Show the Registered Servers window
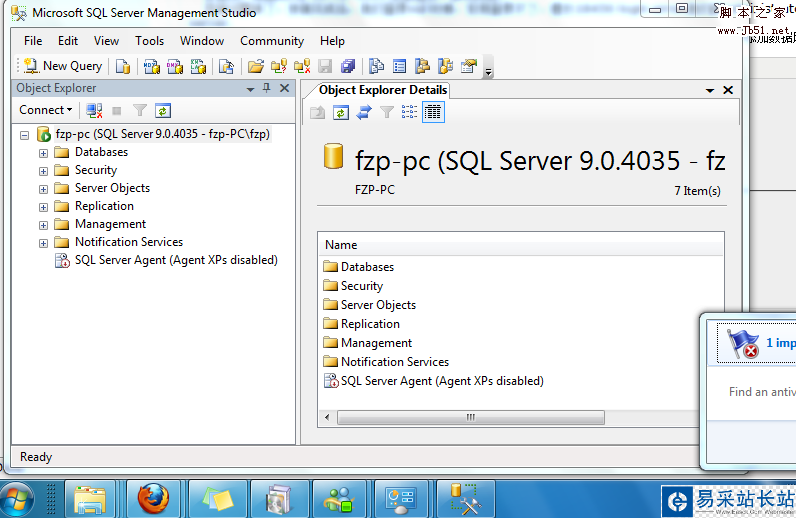 376,66
